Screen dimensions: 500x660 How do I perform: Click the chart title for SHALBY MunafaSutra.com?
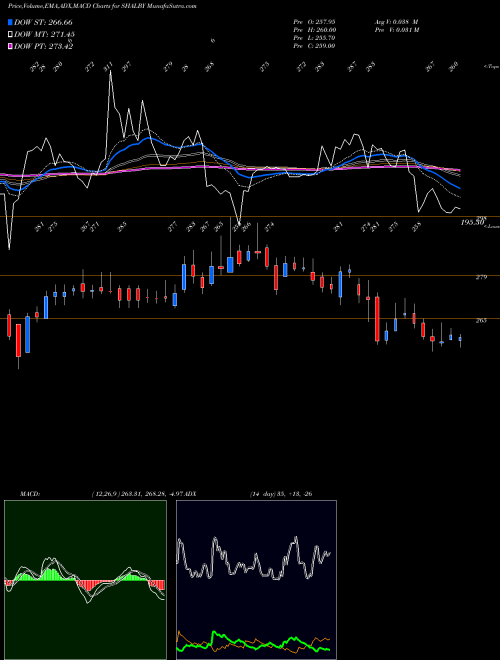click(102, 6)
